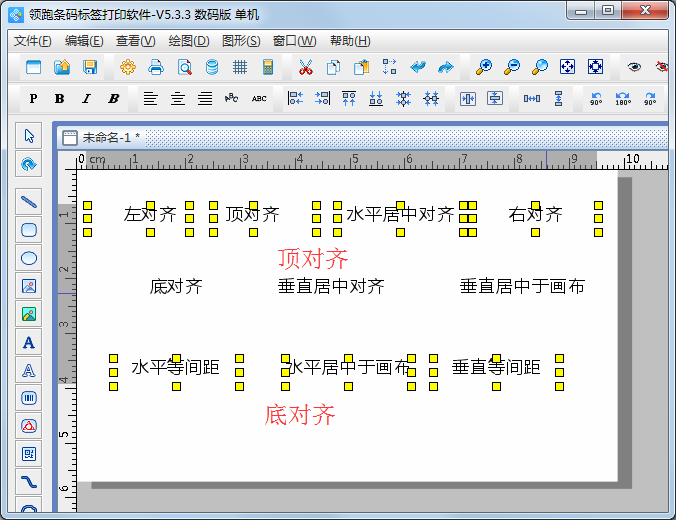Save the document with floppy icon

tap(90, 67)
